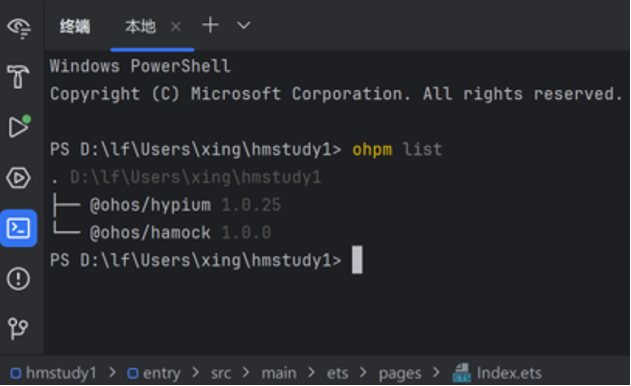The height and width of the screenshot is (386, 631).
Task: Expand chevron after main breadcrumb
Action: click(311, 373)
